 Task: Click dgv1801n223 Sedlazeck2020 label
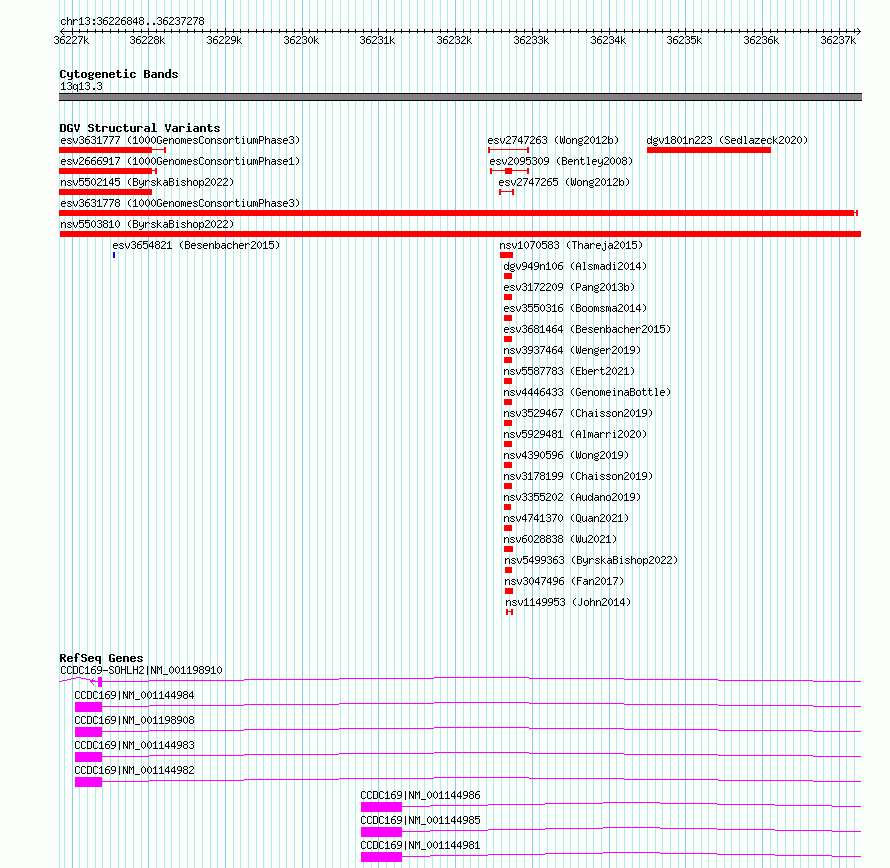[727, 140]
